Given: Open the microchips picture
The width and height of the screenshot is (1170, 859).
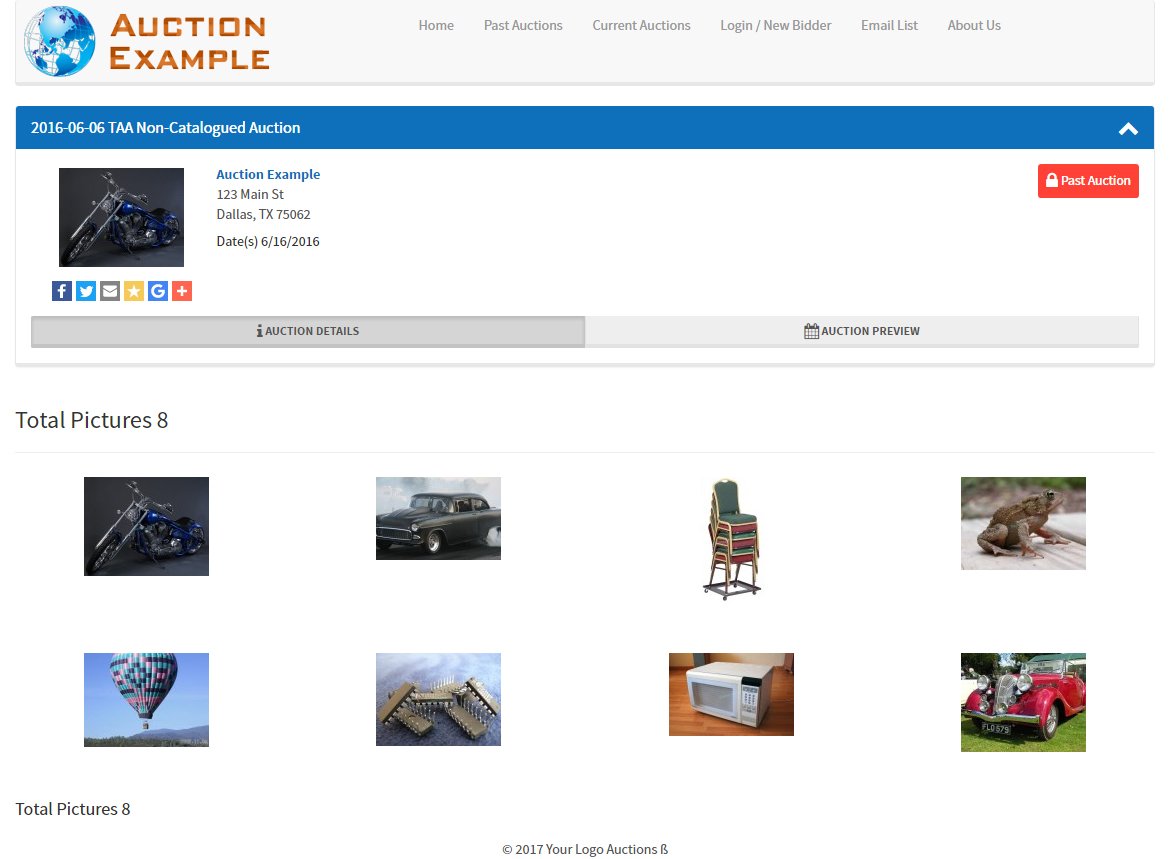Looking at the screenshot, I should point(438,699).
